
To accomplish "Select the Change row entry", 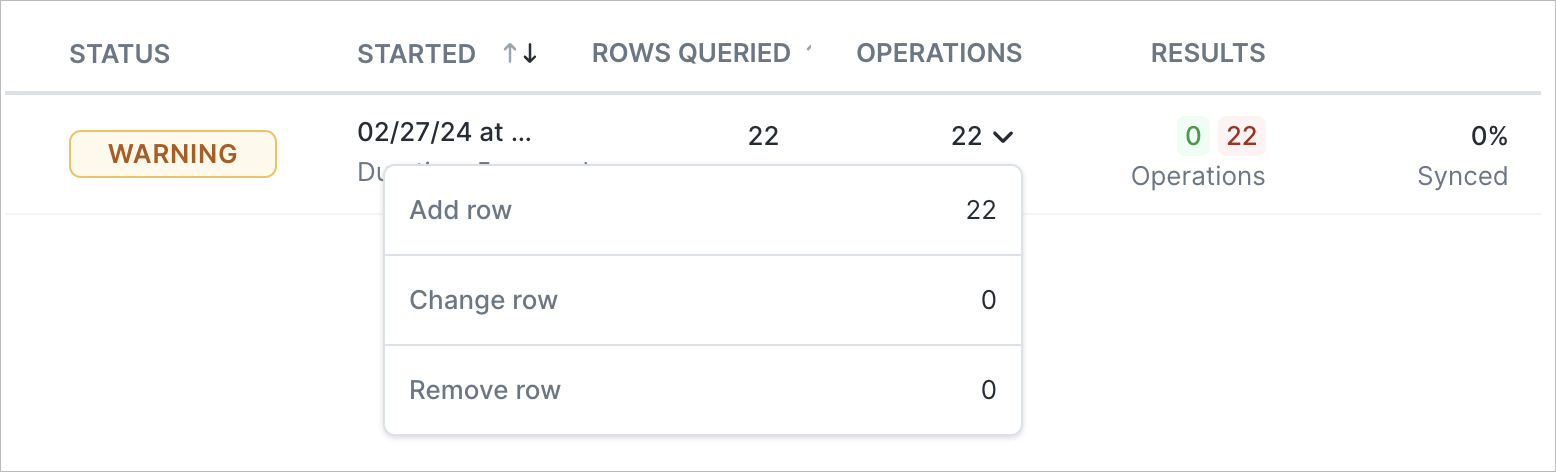I will (703, 300).
